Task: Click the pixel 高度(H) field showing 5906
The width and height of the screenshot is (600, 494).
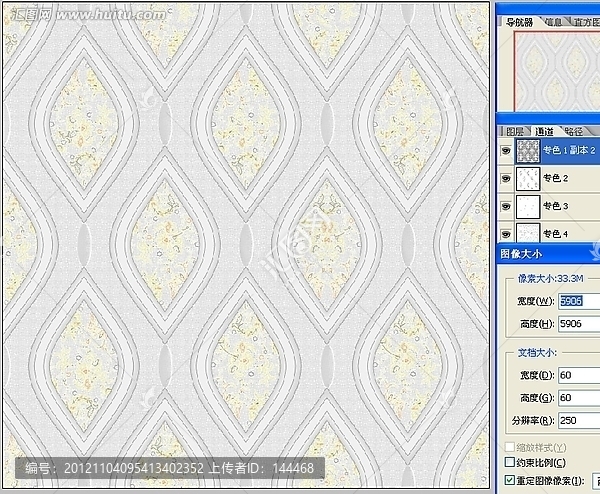Action: pyautogui.click(x=579, y=324)
